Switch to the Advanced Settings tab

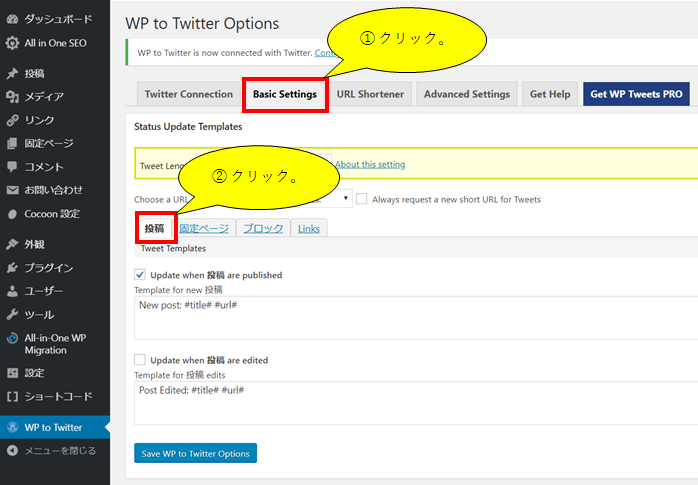tap(467, 94)
